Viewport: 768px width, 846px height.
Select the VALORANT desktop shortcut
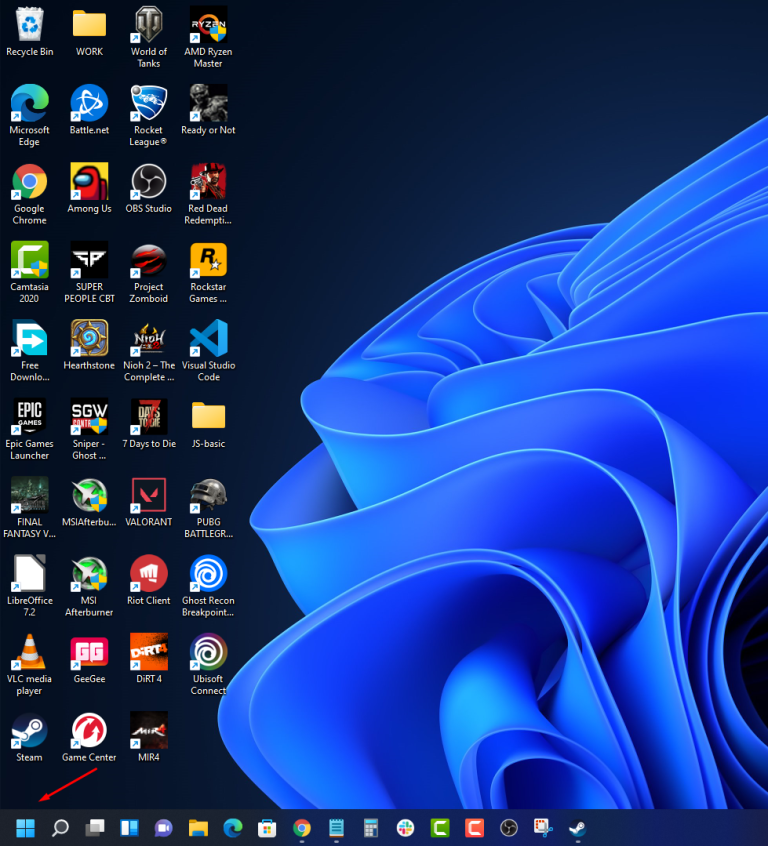[148, 502]
